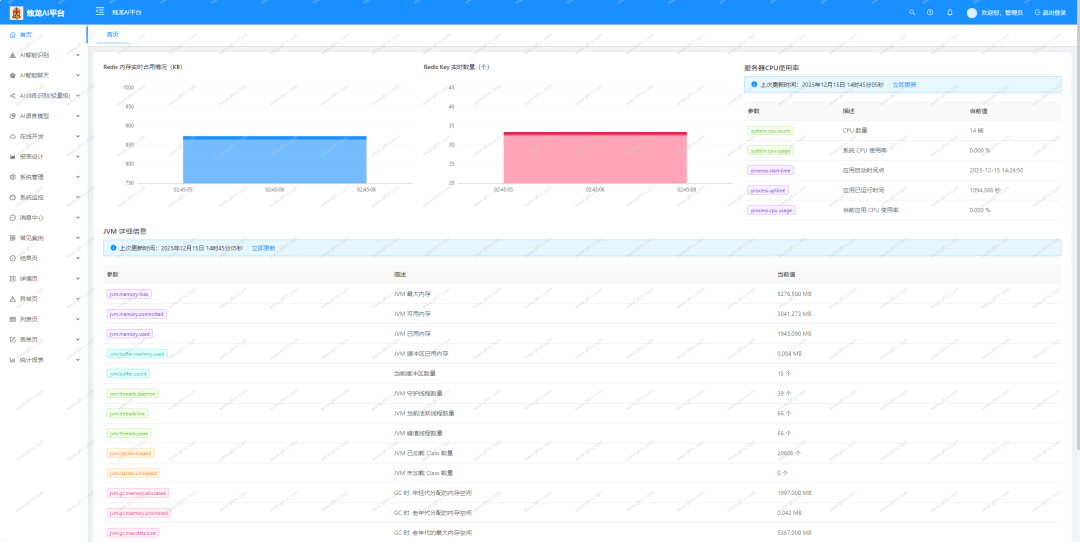Screen dimensions: 1080x542
Task: Click the 报表设计 chart icon
Action: point(12,156)
